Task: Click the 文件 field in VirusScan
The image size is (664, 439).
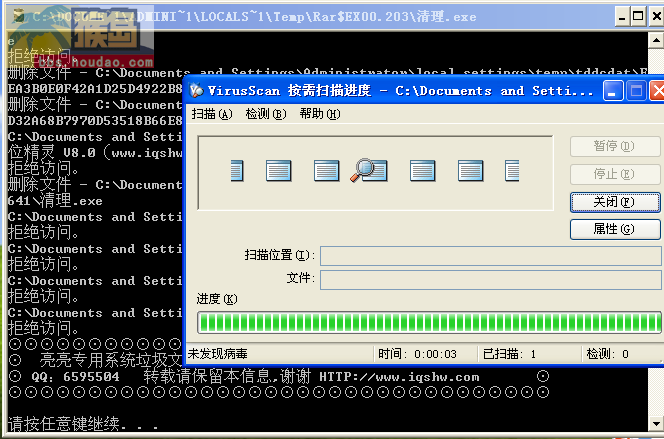Action: [491, 279]
